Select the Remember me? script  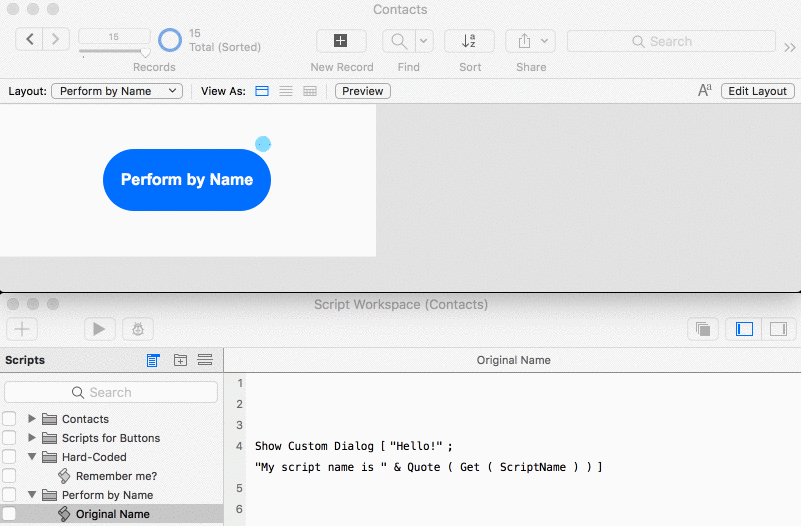tap(116, 476)
